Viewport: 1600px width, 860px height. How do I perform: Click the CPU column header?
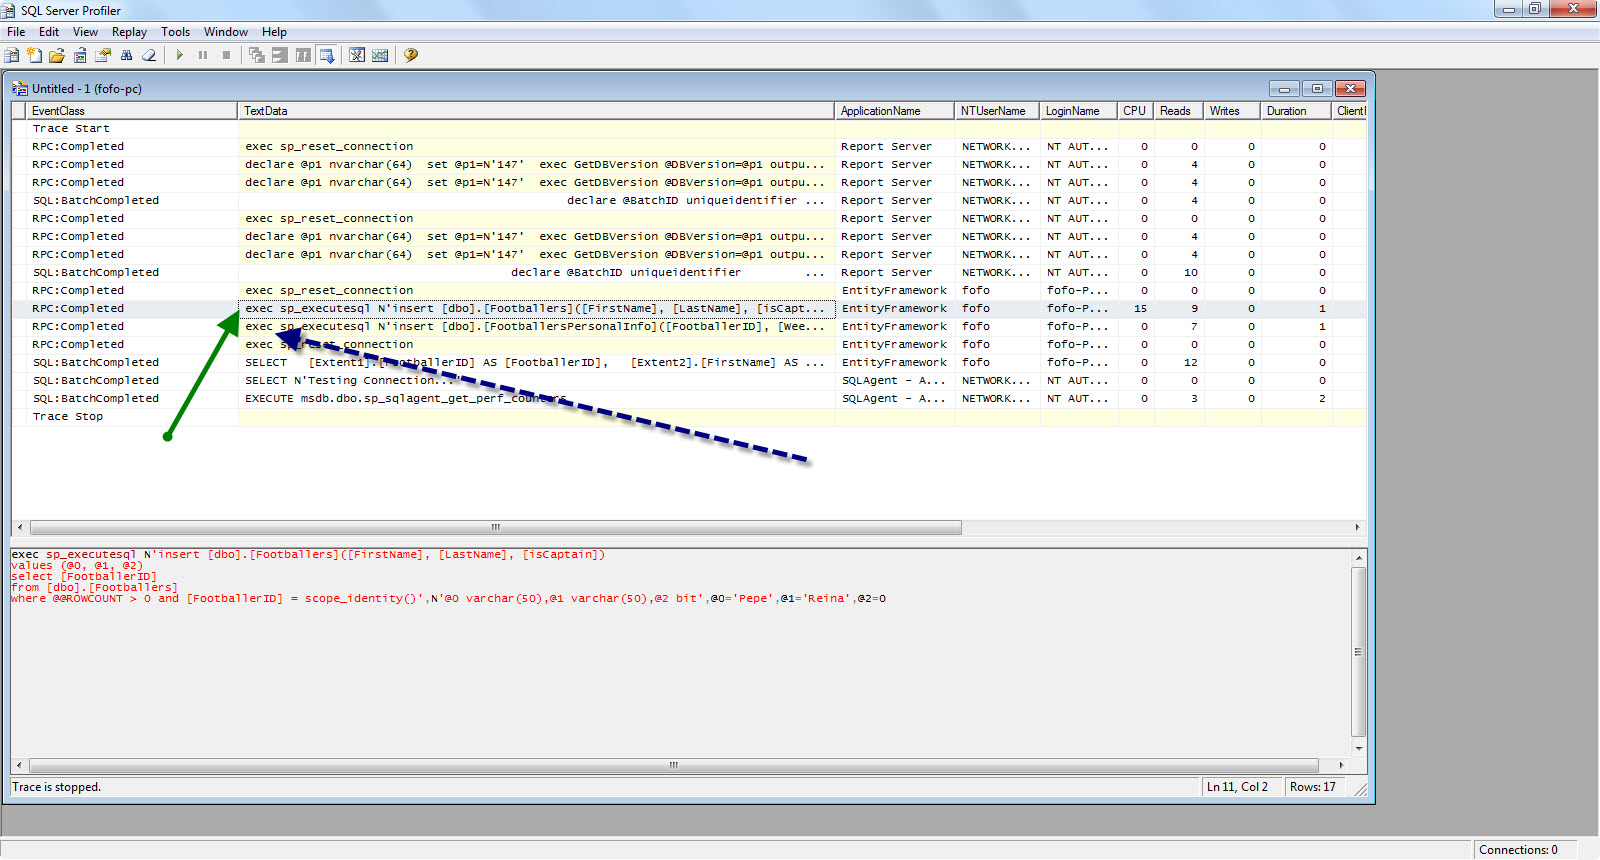click(1135, 111)
